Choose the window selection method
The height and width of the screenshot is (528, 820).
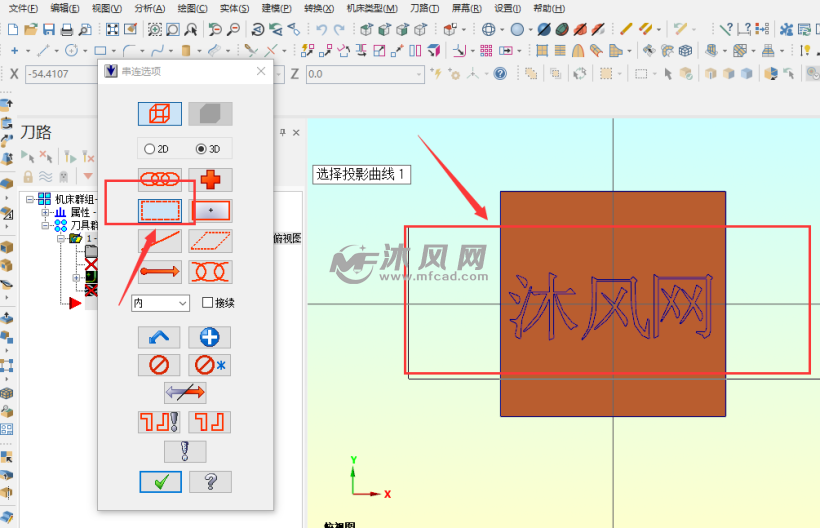click(x=160, y=211)
